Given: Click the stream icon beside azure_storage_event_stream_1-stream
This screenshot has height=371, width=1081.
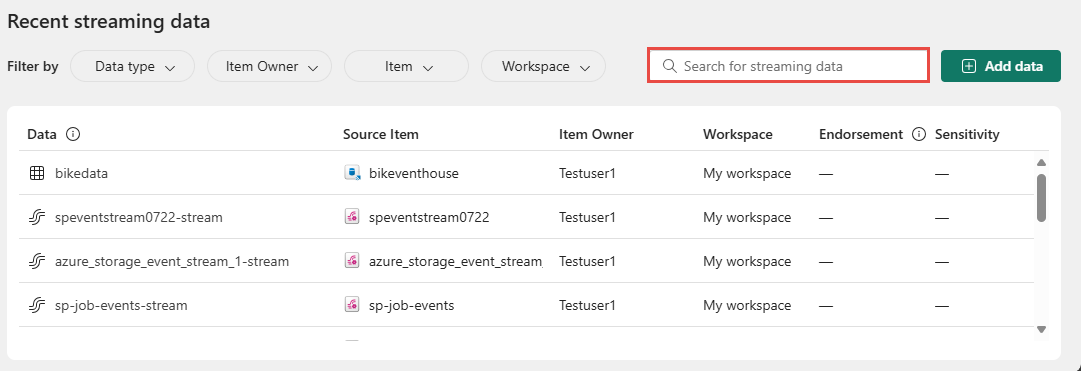Looking at the screenshot, I should click(x=37, y=261).
